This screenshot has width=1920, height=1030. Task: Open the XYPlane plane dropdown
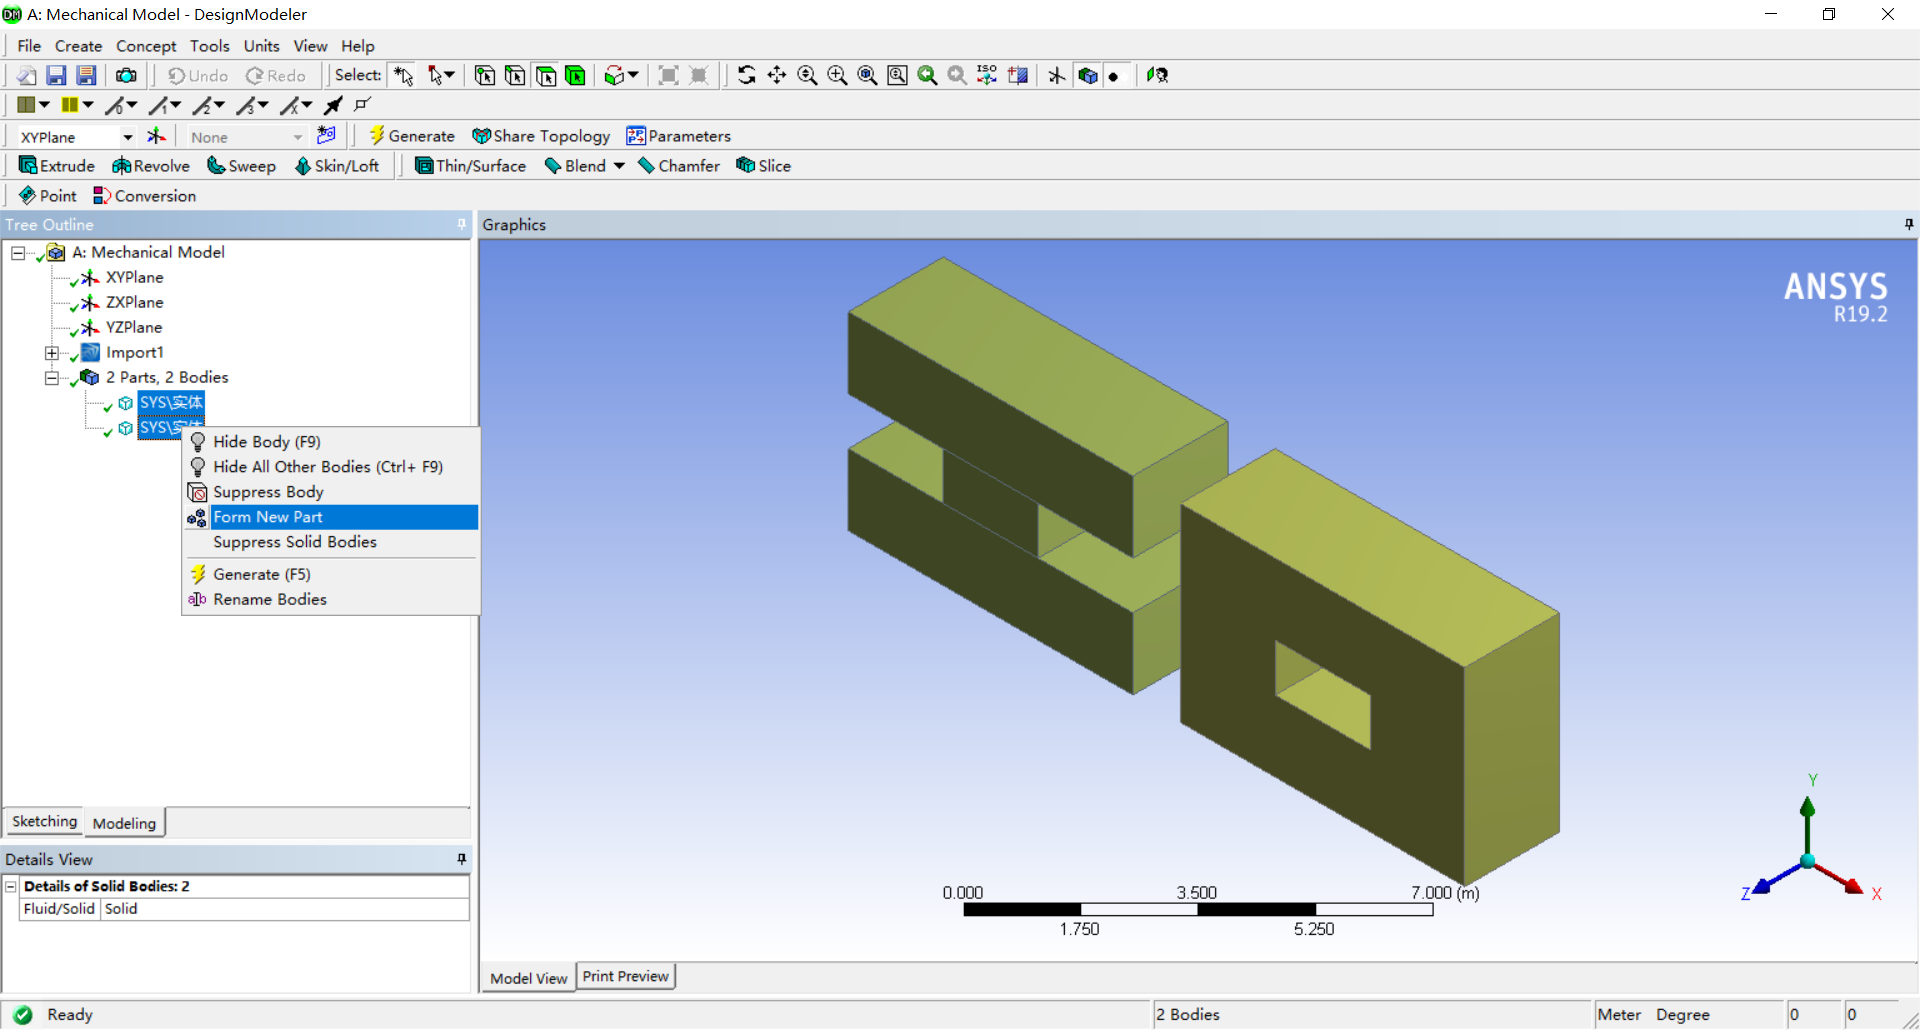[x=128, y=137]
